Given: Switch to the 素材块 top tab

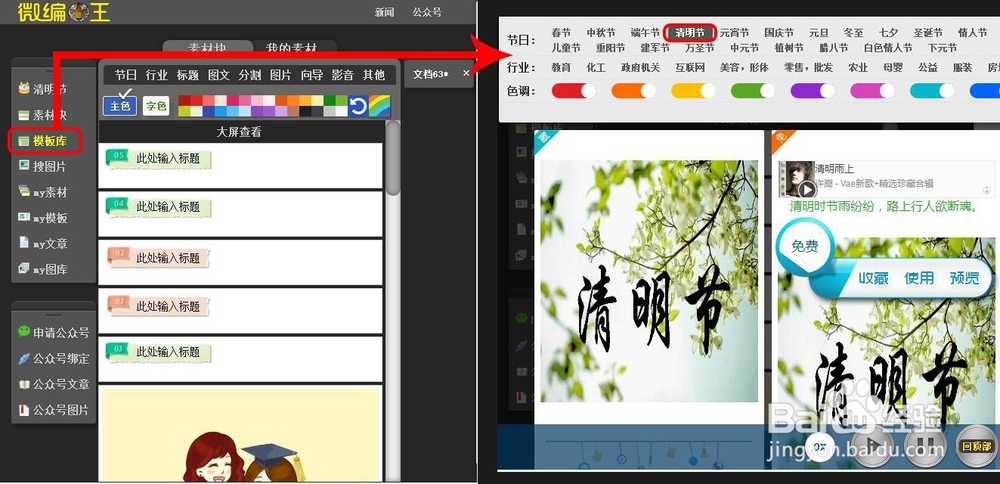Looking at the screenshot, I should (x=207, y=48).
